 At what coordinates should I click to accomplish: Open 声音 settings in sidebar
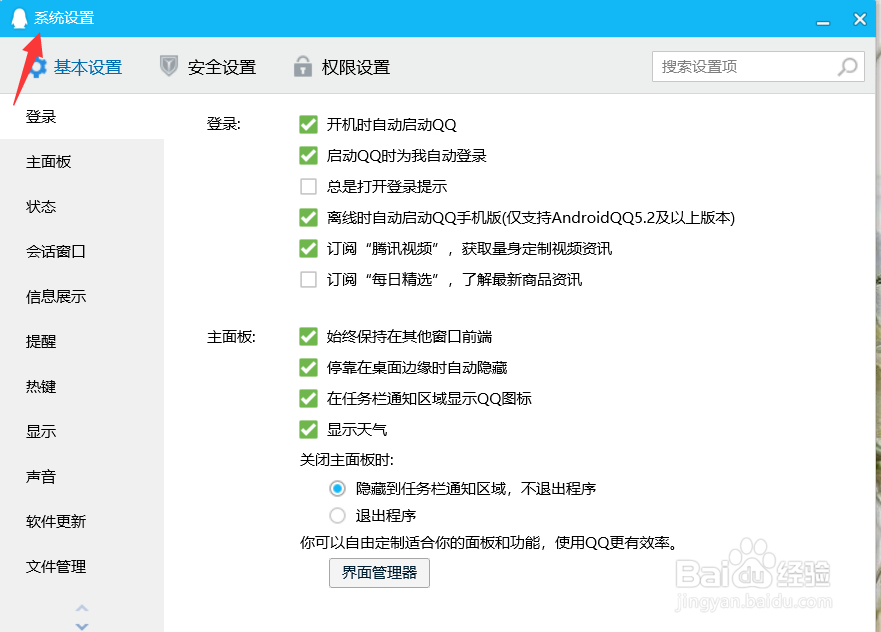(82, 476)
